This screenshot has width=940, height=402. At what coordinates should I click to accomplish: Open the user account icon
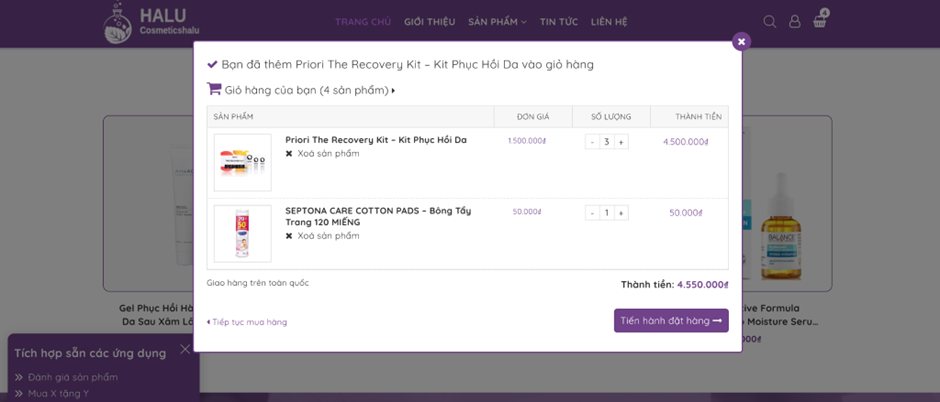794,22
